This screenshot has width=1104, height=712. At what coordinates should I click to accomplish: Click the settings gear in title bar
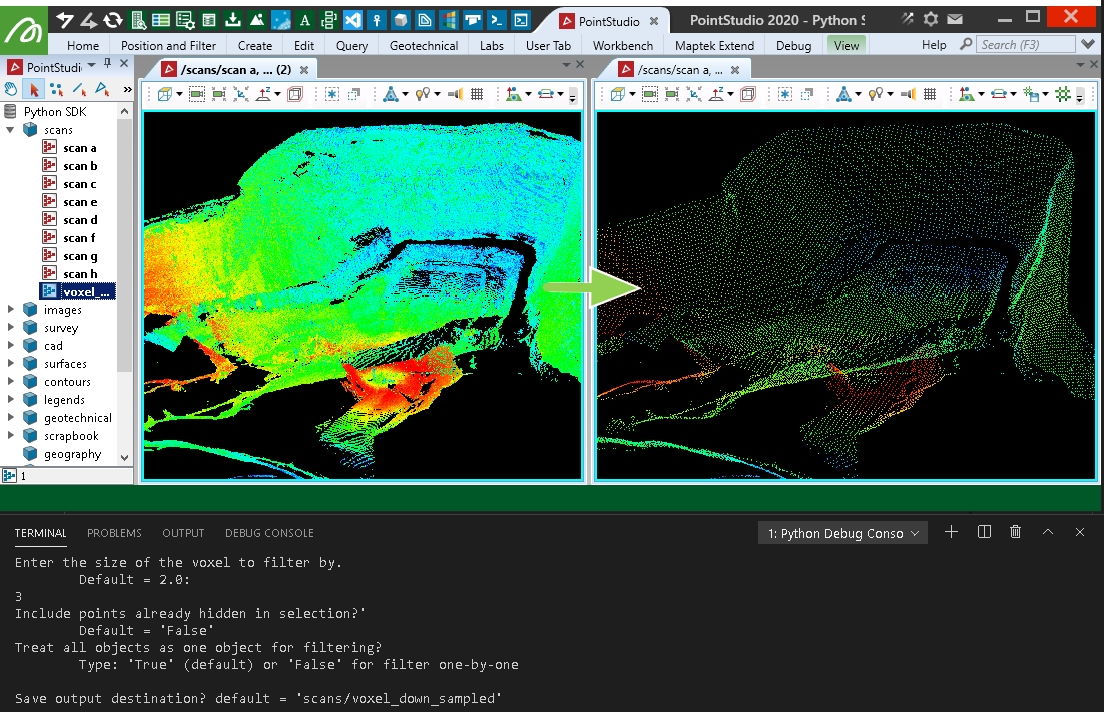pos(931,19)
